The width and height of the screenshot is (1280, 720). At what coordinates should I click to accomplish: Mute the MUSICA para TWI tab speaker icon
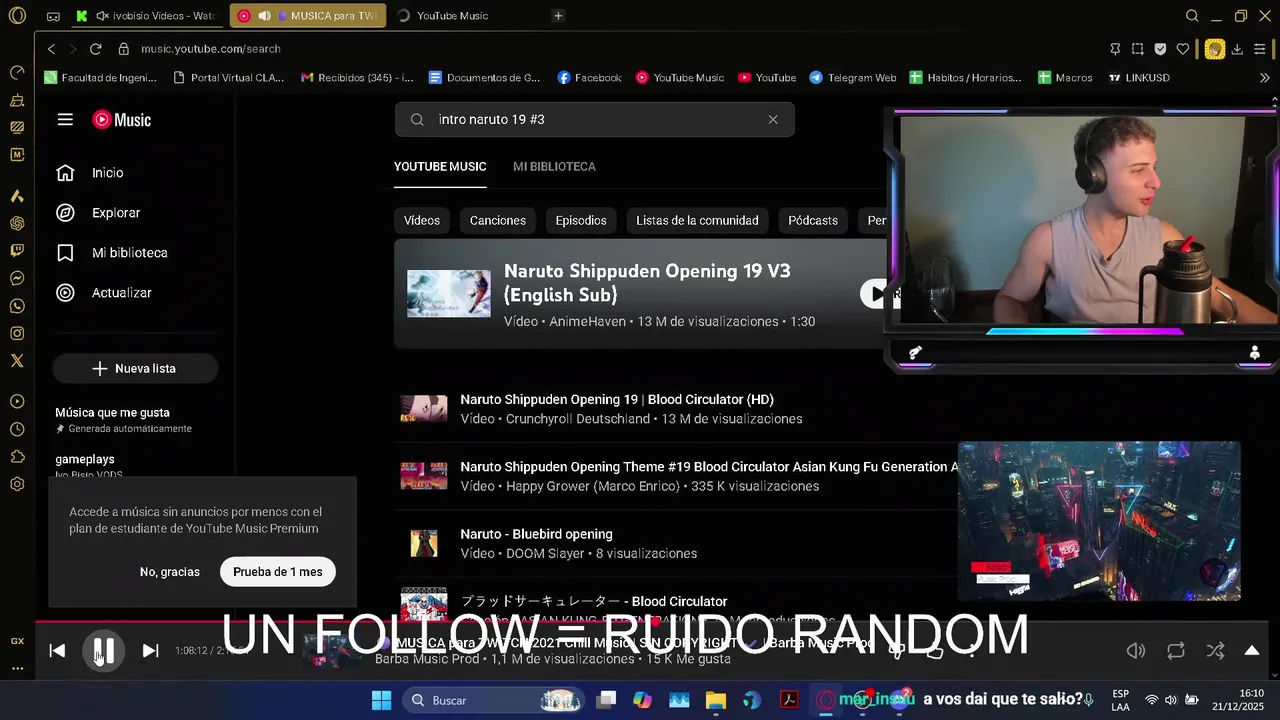pos(264,16)
